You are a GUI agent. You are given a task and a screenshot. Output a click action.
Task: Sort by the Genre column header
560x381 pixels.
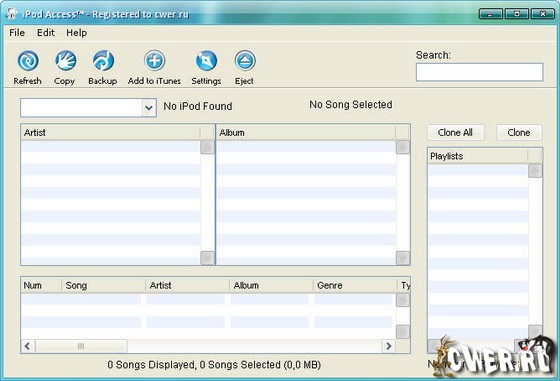[x=355, y=285]
